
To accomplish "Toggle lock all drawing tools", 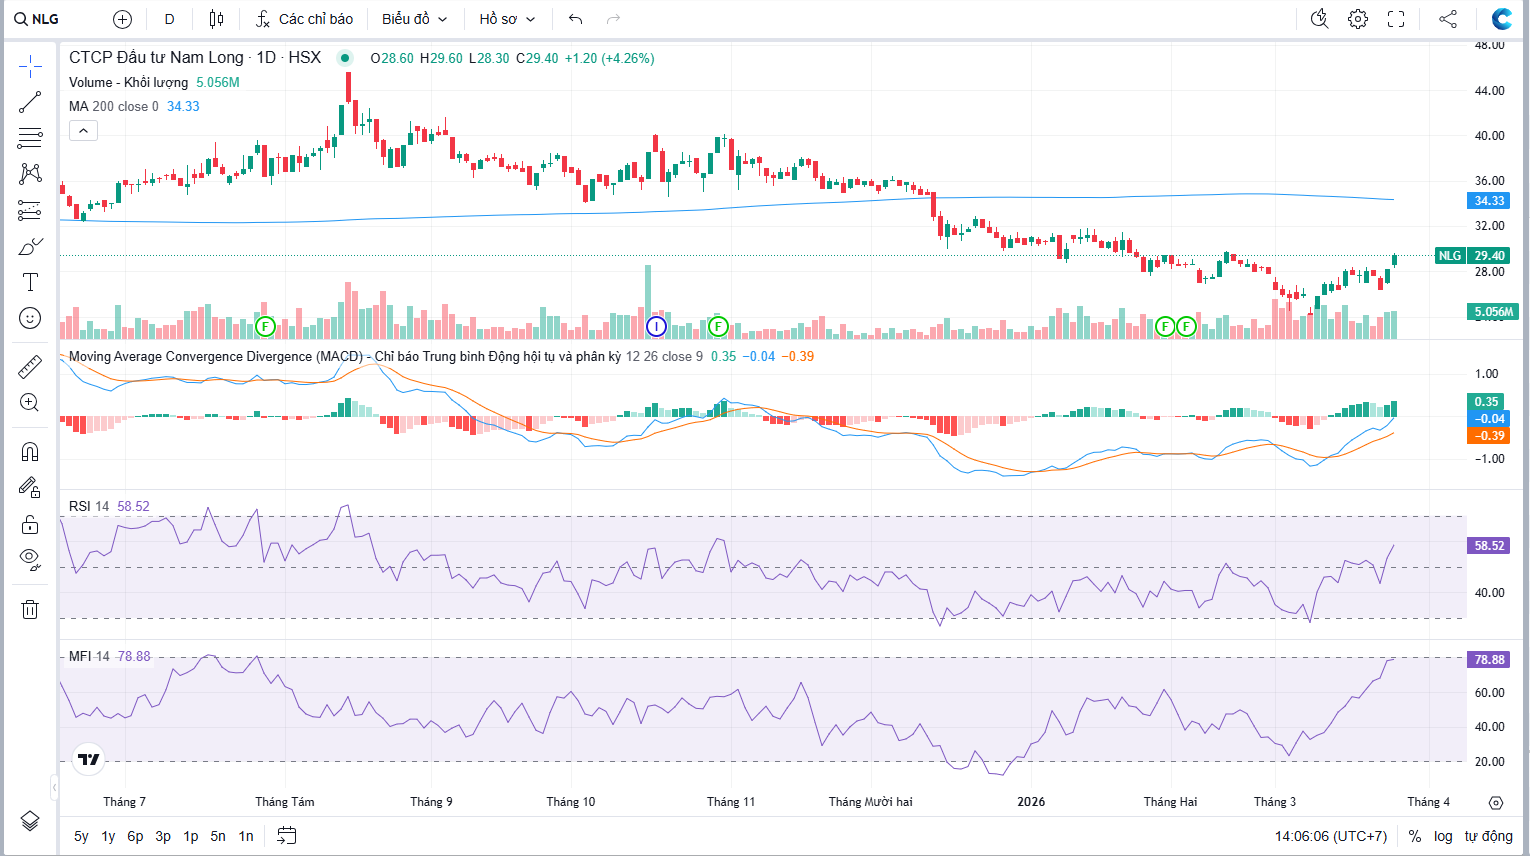I will pos(30,524).
